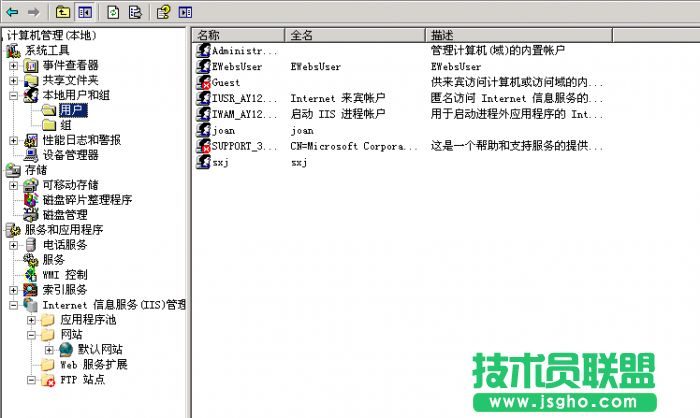Select 可移动存储 in the tree
This screenshot has height=418, width=700.
coord(71,185)
